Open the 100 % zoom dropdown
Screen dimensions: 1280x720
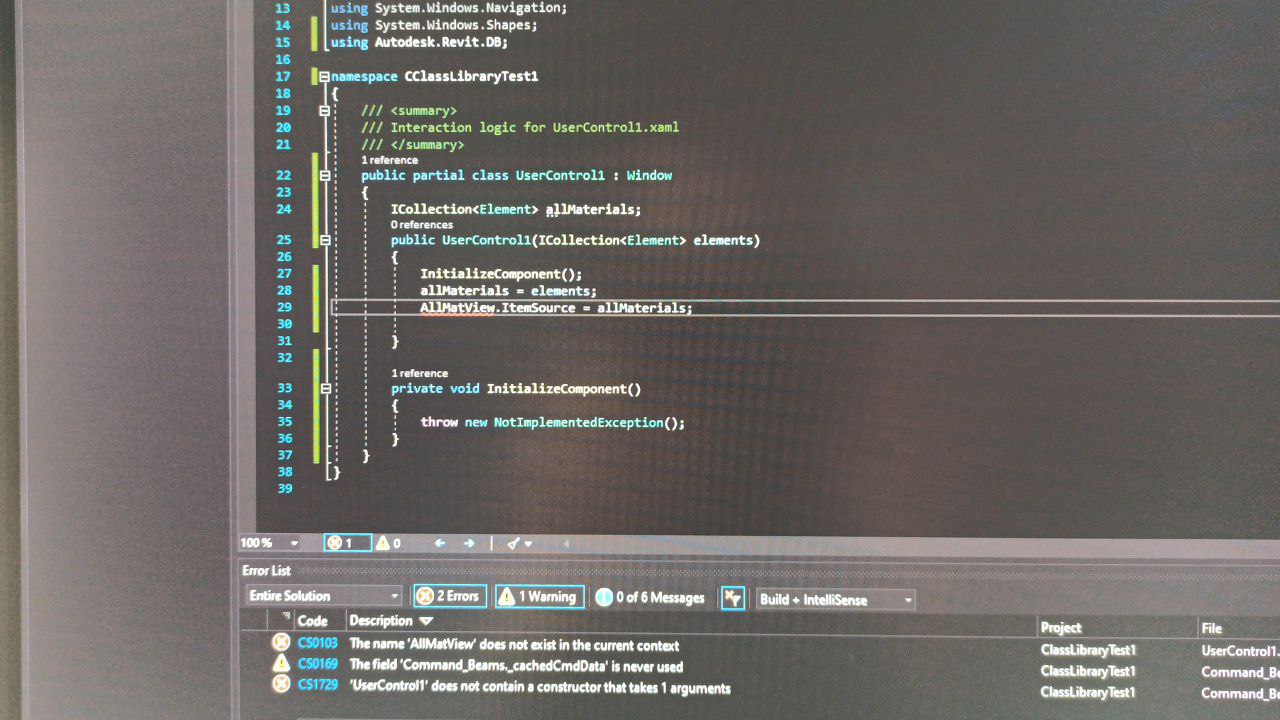coord(294,543)
